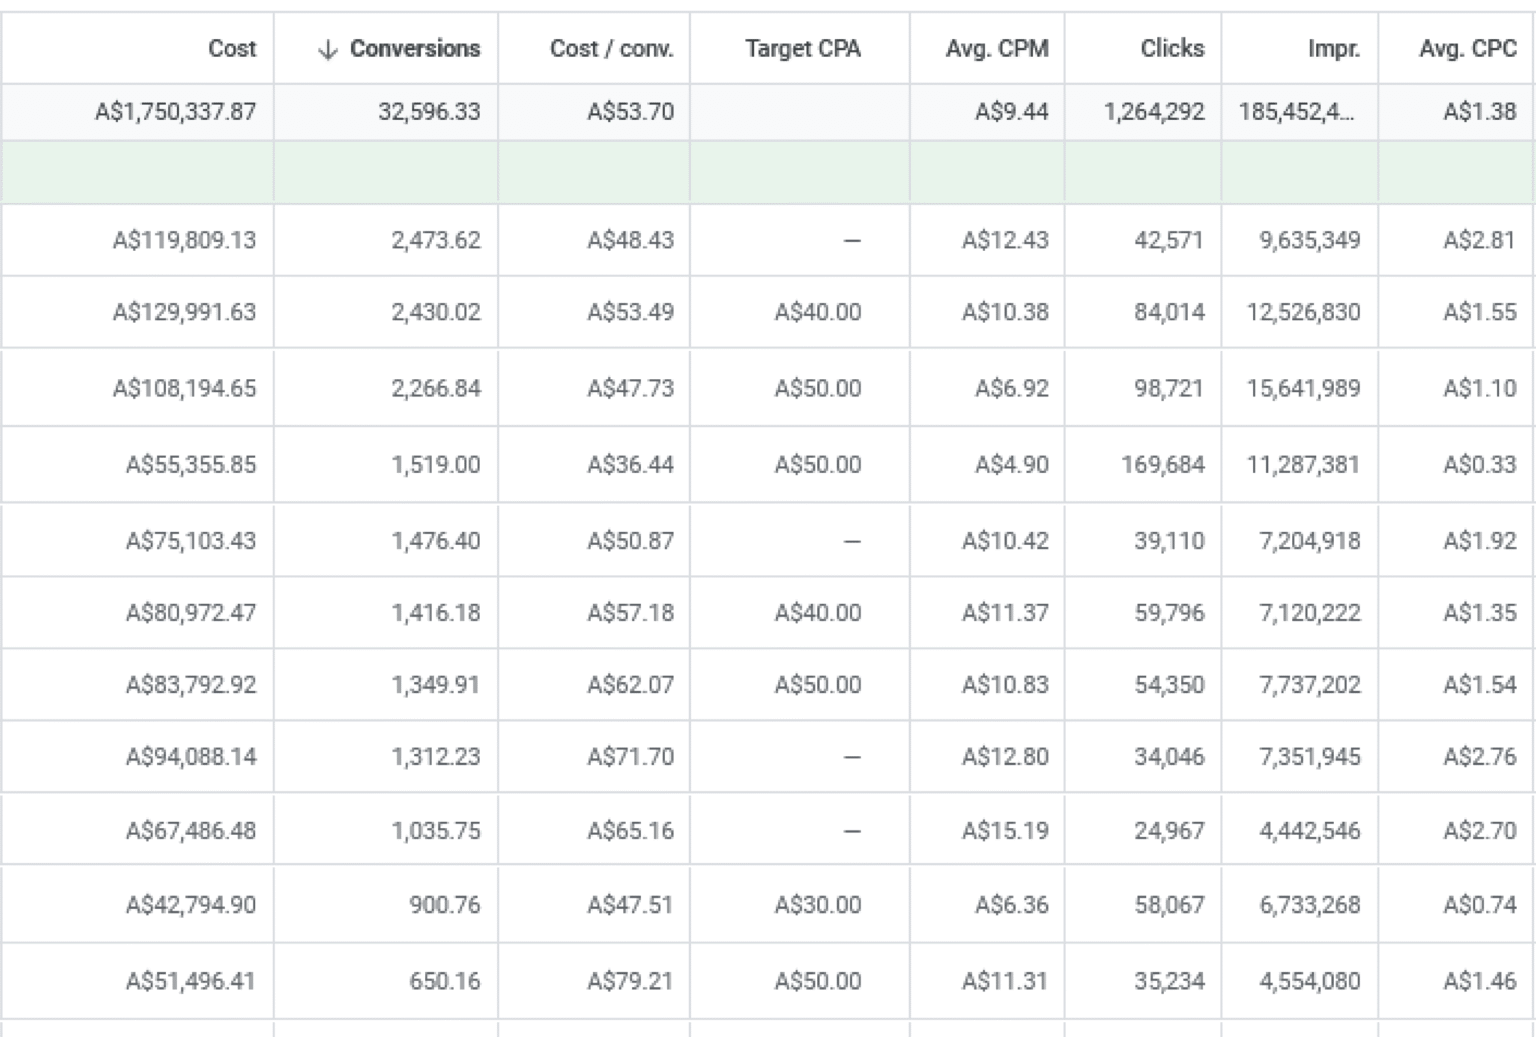Click cost cell A$83,792.92
Viewport: 1536px width, 1037px height.
(190, 685)
